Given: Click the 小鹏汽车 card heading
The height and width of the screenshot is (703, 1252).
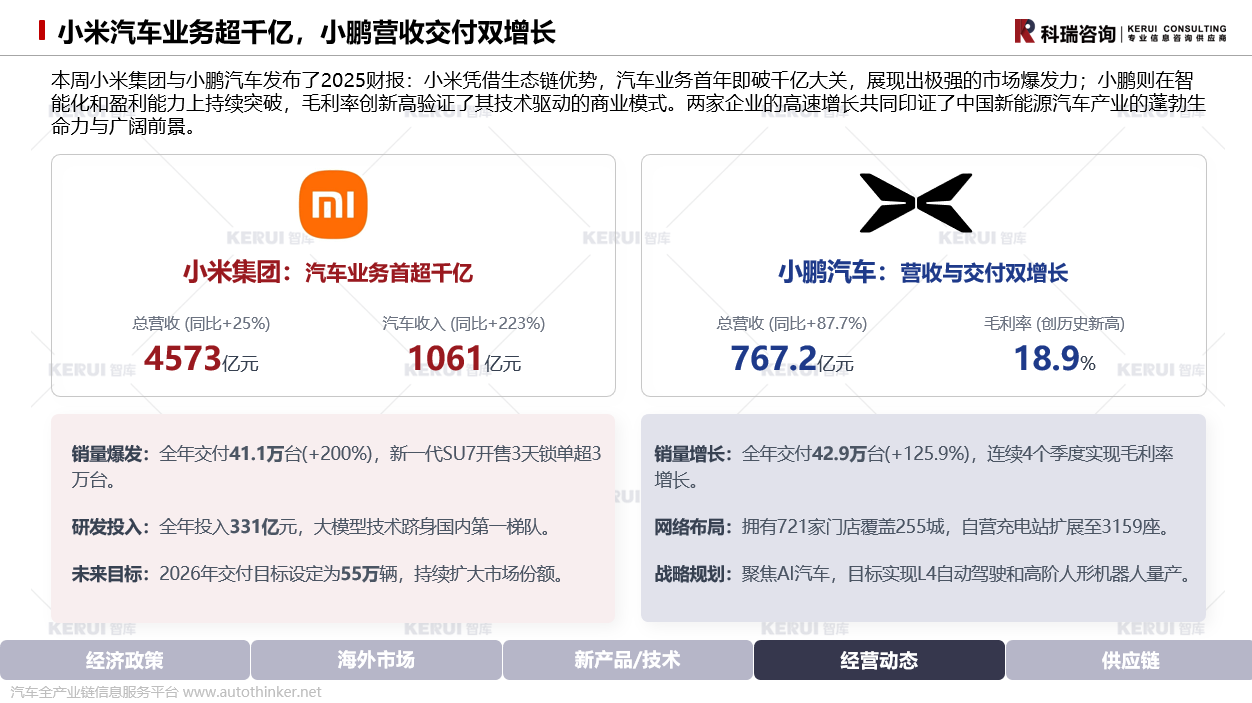Looking at the screenshot, I should 923,272.
